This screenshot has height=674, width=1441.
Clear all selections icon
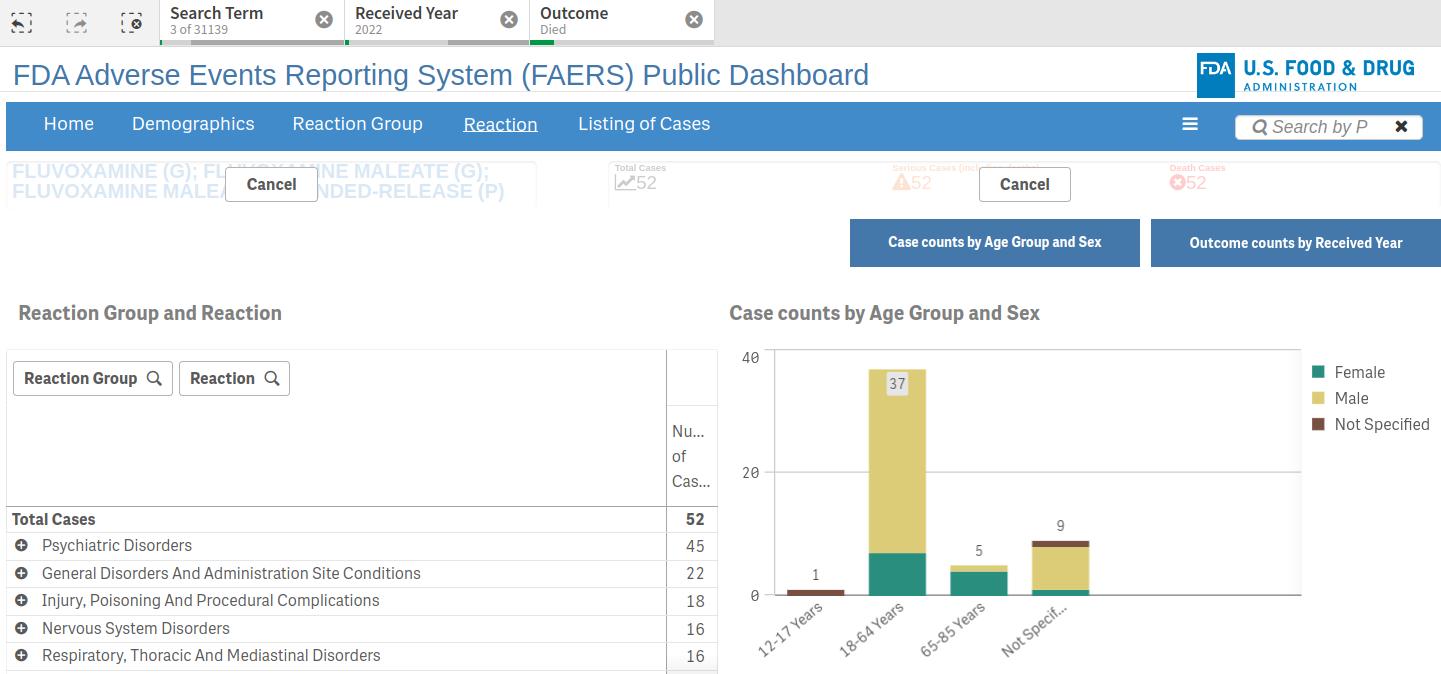click(131, 22)
